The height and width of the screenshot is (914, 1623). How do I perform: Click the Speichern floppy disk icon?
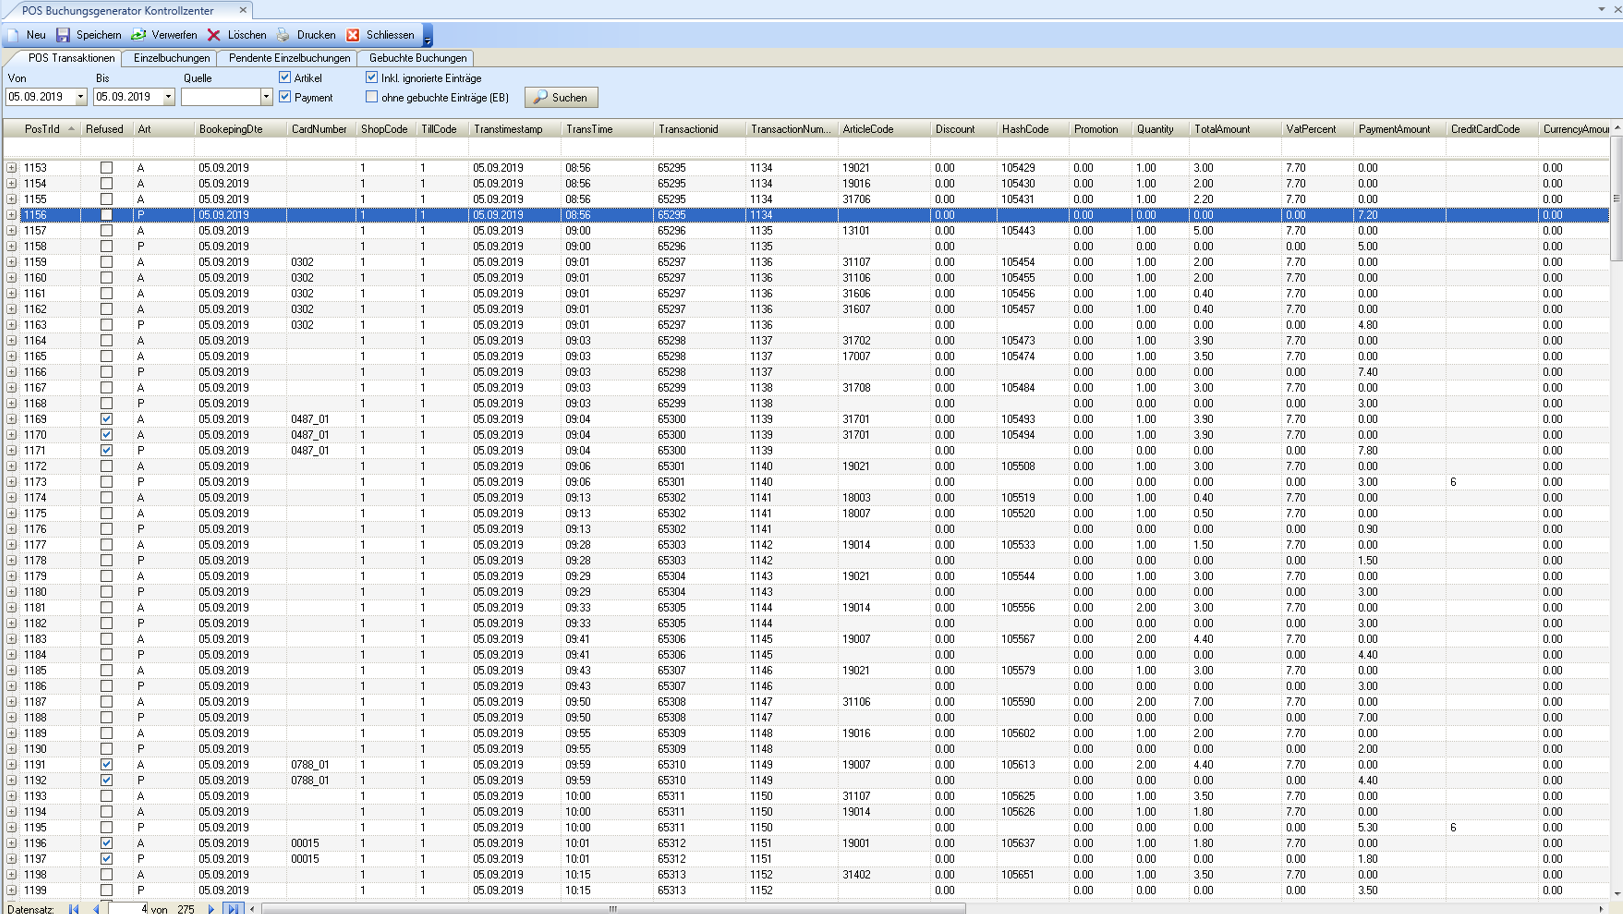63,35
